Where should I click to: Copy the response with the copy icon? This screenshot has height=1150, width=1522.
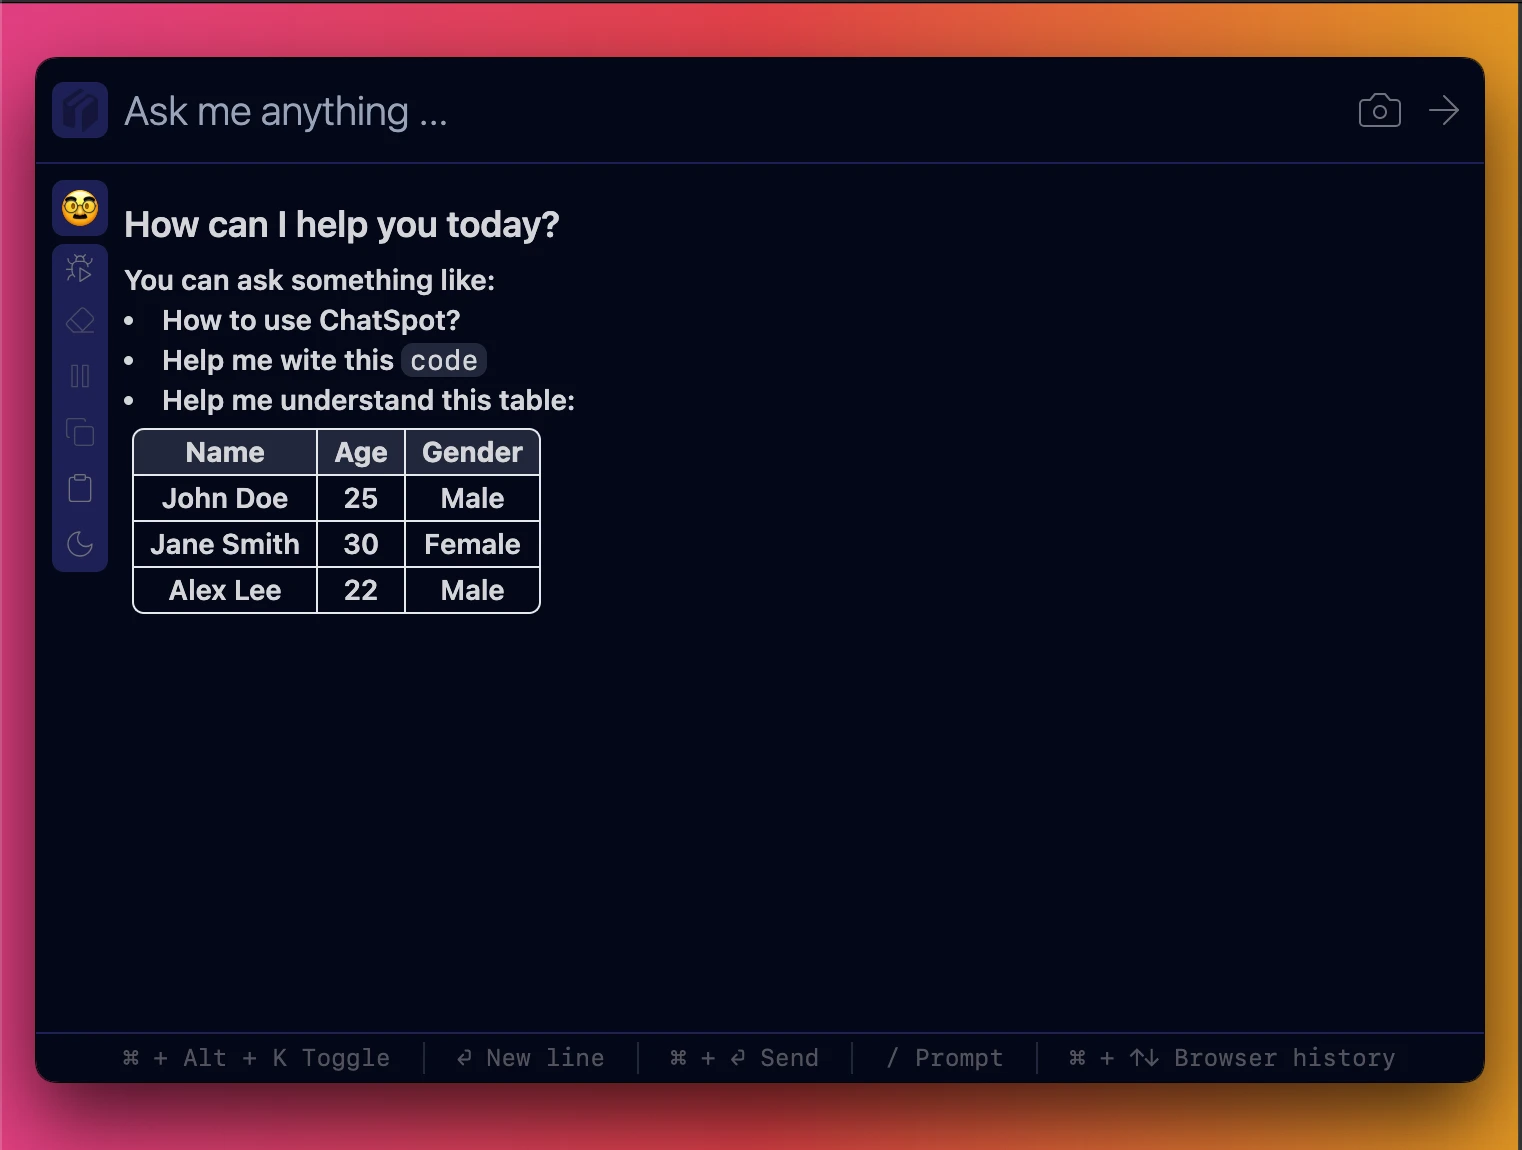coord(80,432)
